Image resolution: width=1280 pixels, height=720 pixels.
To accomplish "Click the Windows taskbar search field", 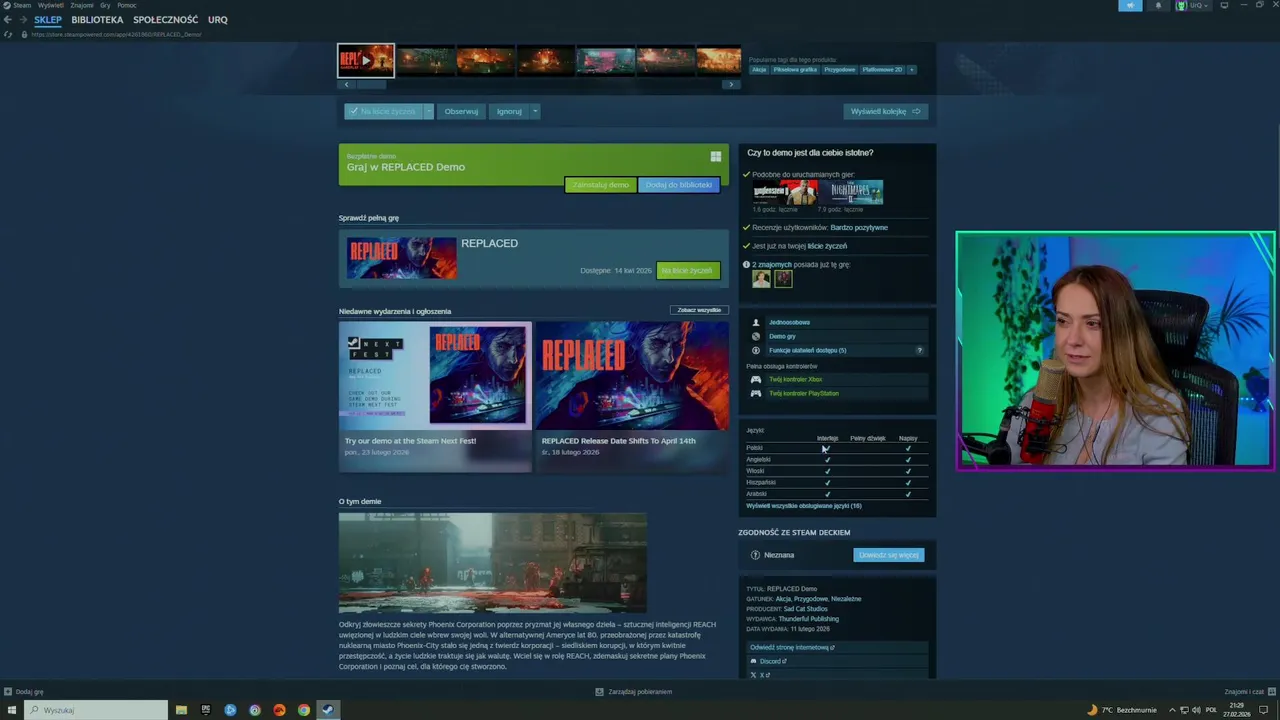I will pos(96,710).
